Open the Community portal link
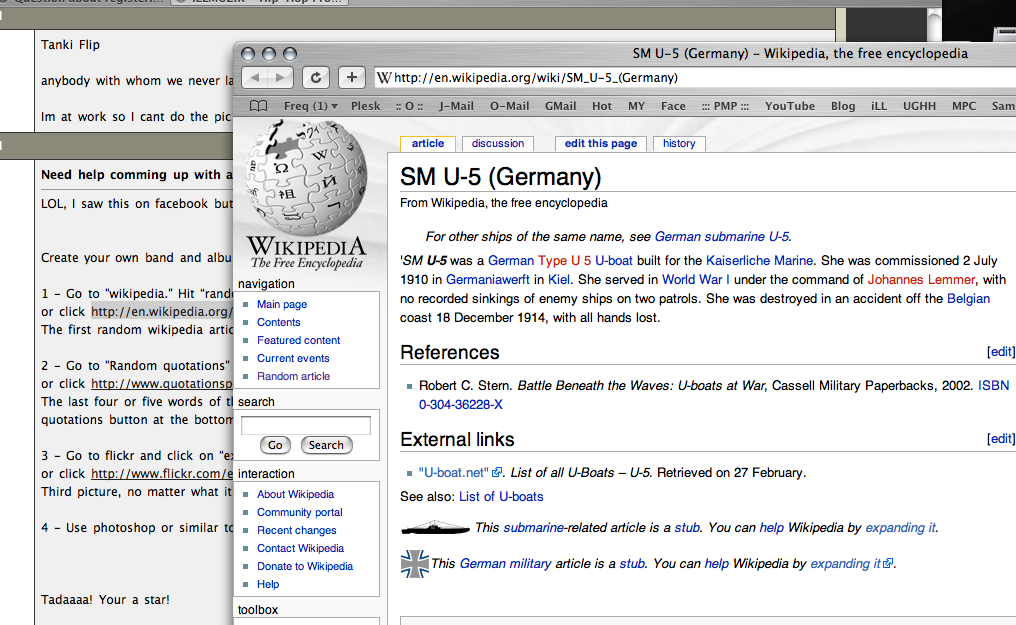The image size is (1016, 625). pos(299,512)
